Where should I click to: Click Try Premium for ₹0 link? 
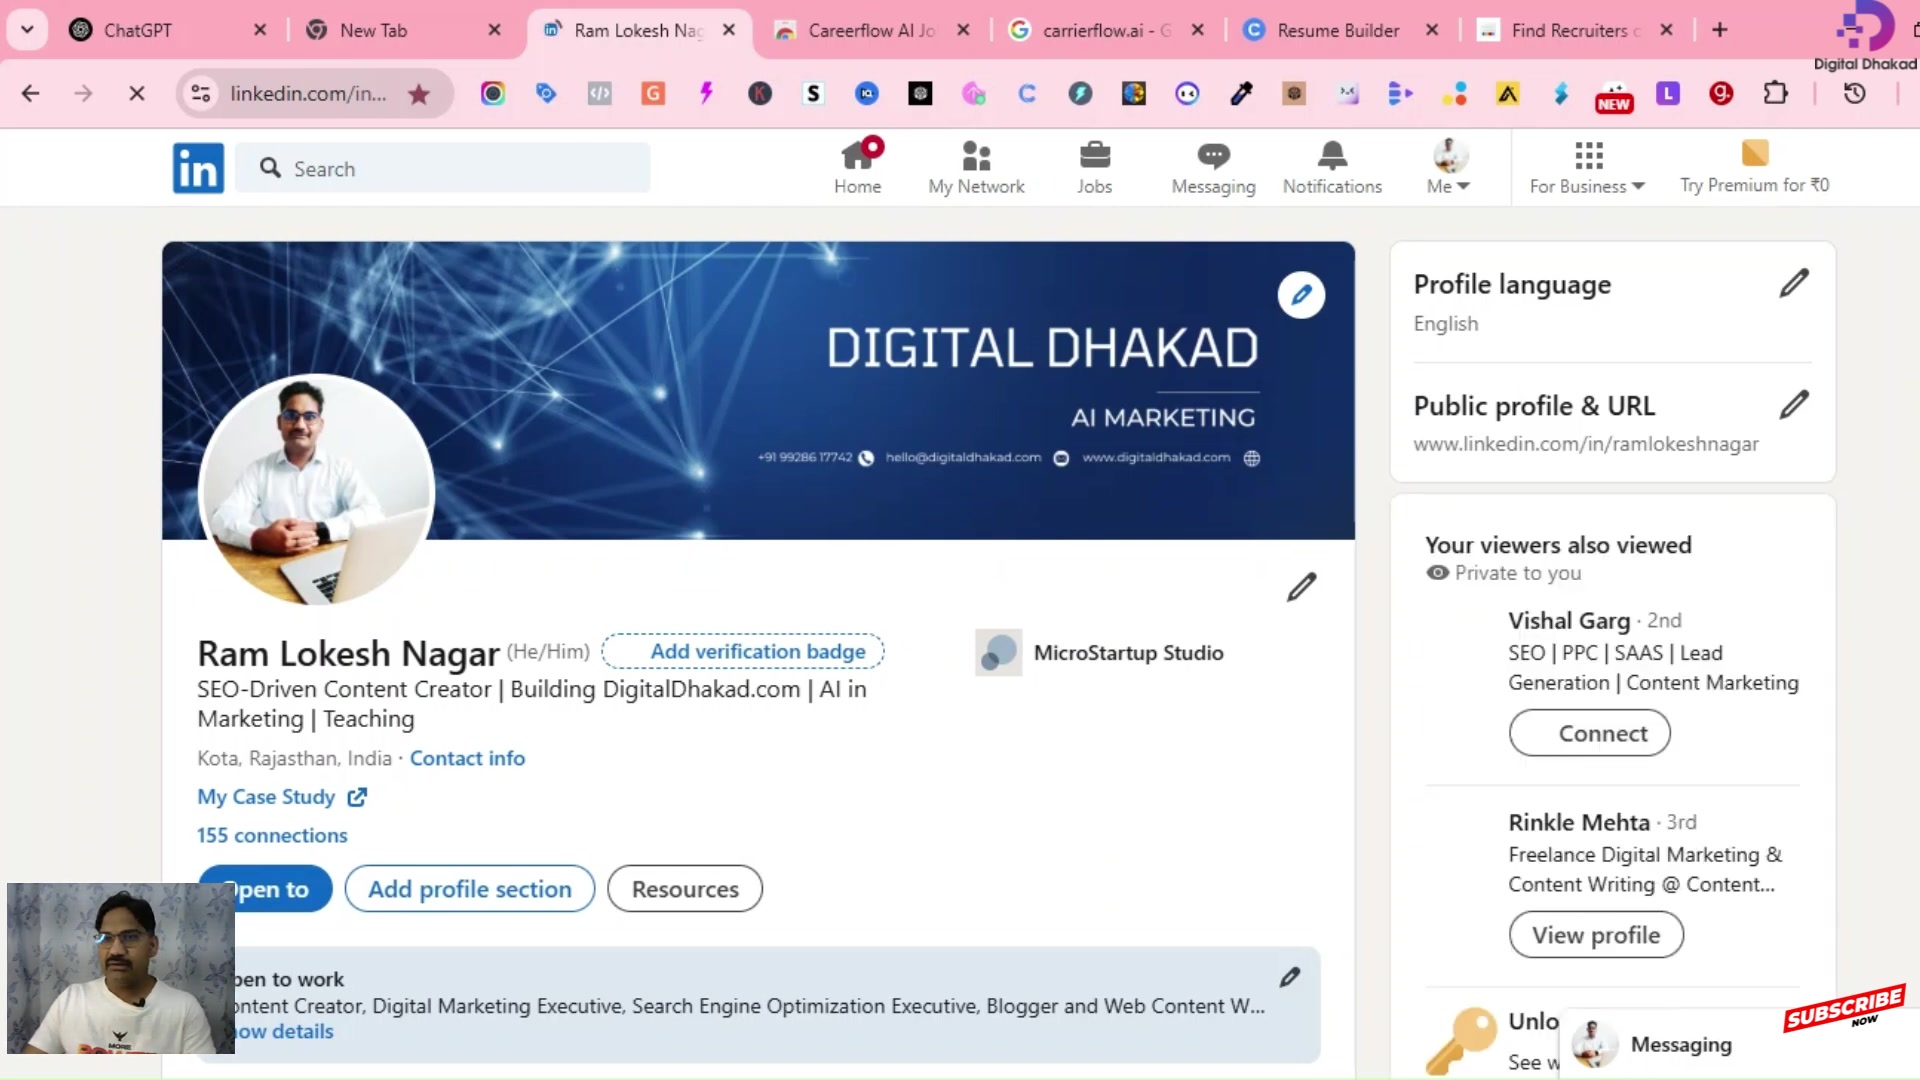[x=1754, y=167]
